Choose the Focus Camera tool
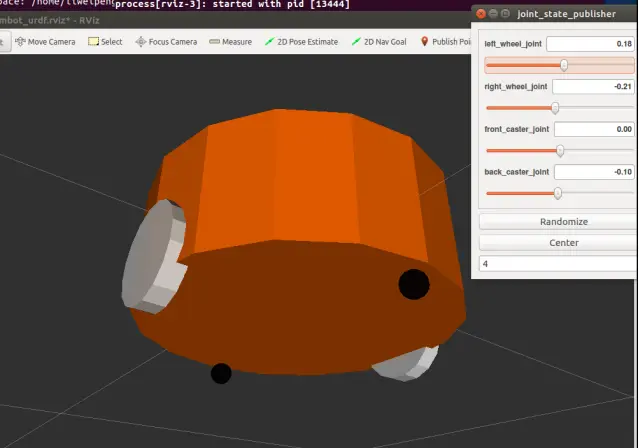639x448 pixels. pyautogui.click(x=166, y=42)
